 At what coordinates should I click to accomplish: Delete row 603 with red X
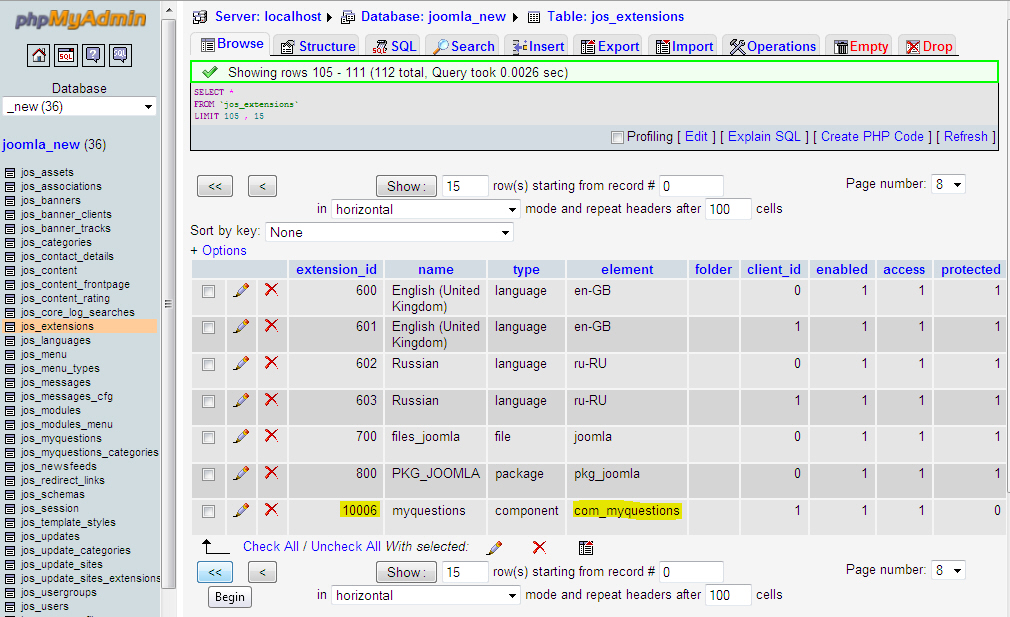click(x=271, y=399)
